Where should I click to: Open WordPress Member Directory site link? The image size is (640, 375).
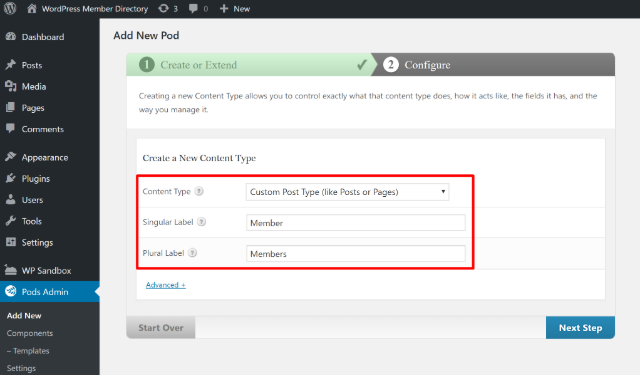[x=95, y=9]
